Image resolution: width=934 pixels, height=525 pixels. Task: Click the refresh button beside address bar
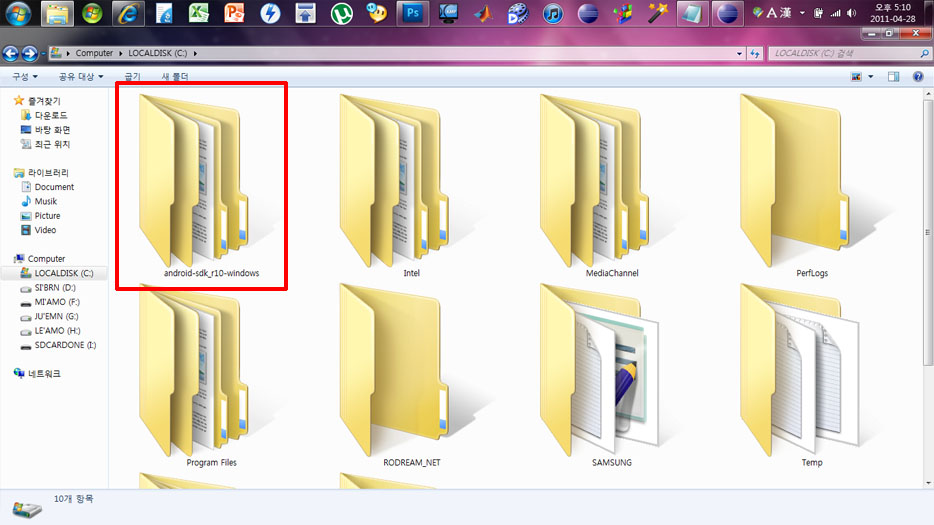point(755,53)
